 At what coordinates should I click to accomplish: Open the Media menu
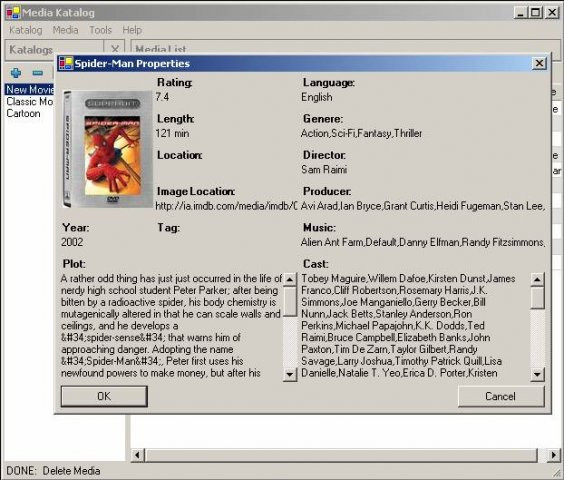65,30
